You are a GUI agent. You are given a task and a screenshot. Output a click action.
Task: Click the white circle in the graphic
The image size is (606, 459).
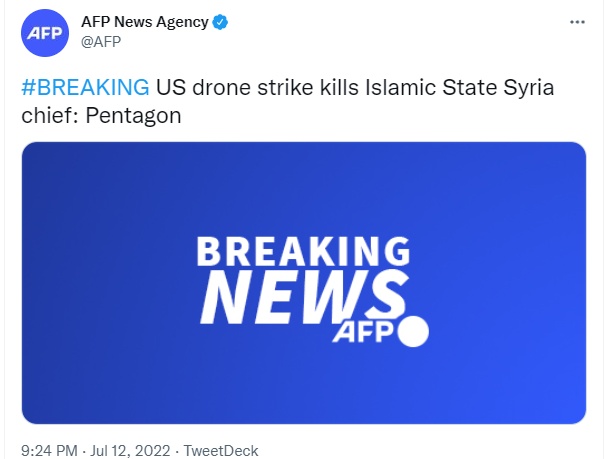click(413, 331)
